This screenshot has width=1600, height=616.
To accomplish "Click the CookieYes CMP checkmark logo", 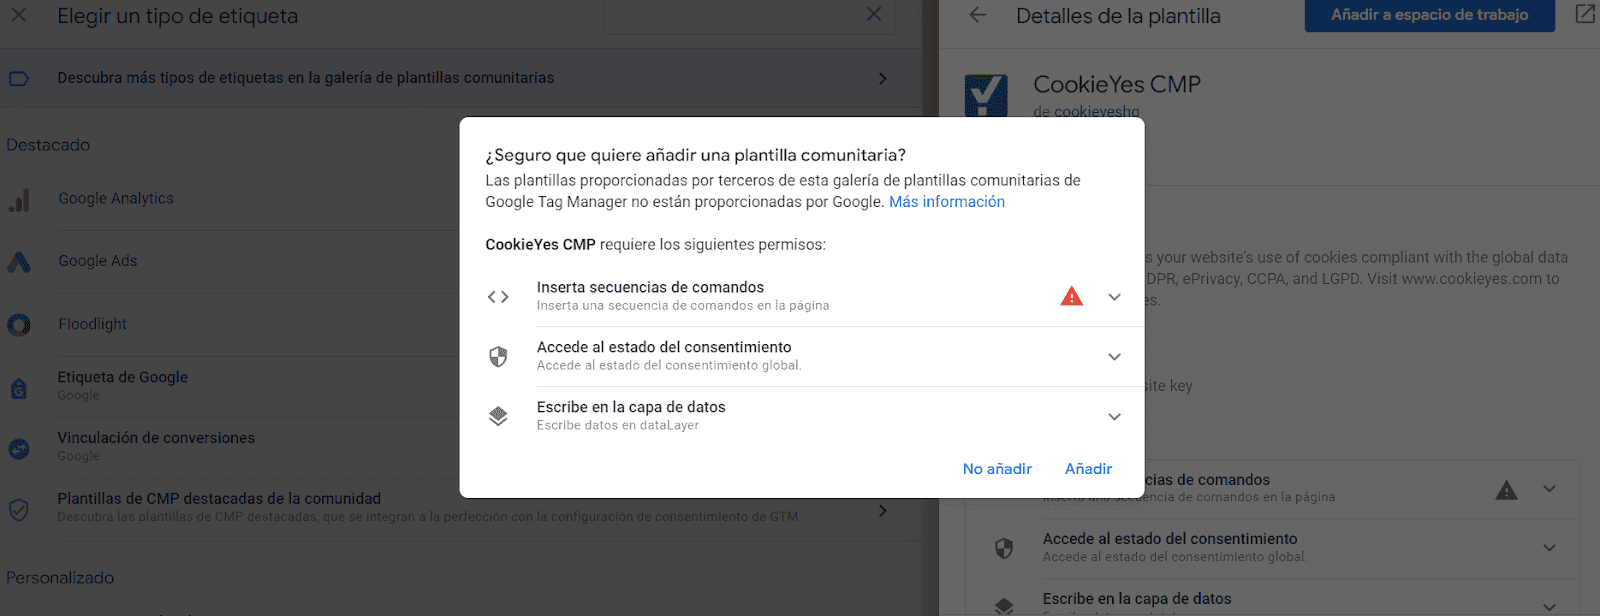I will click(986, 96).
